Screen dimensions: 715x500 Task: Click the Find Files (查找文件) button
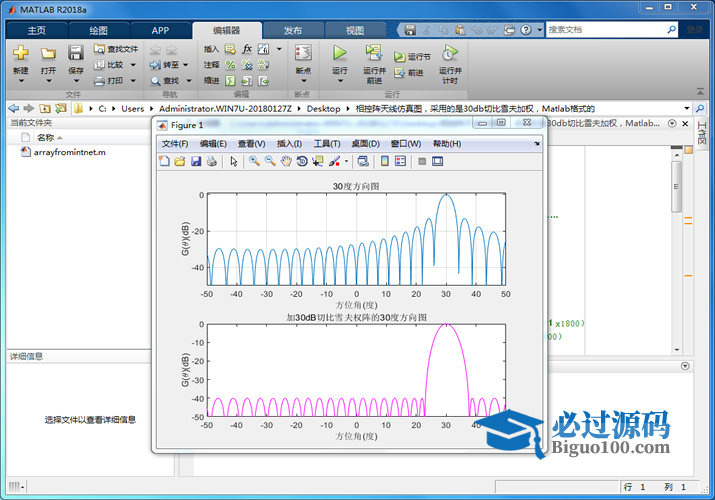tap(116, 48)
